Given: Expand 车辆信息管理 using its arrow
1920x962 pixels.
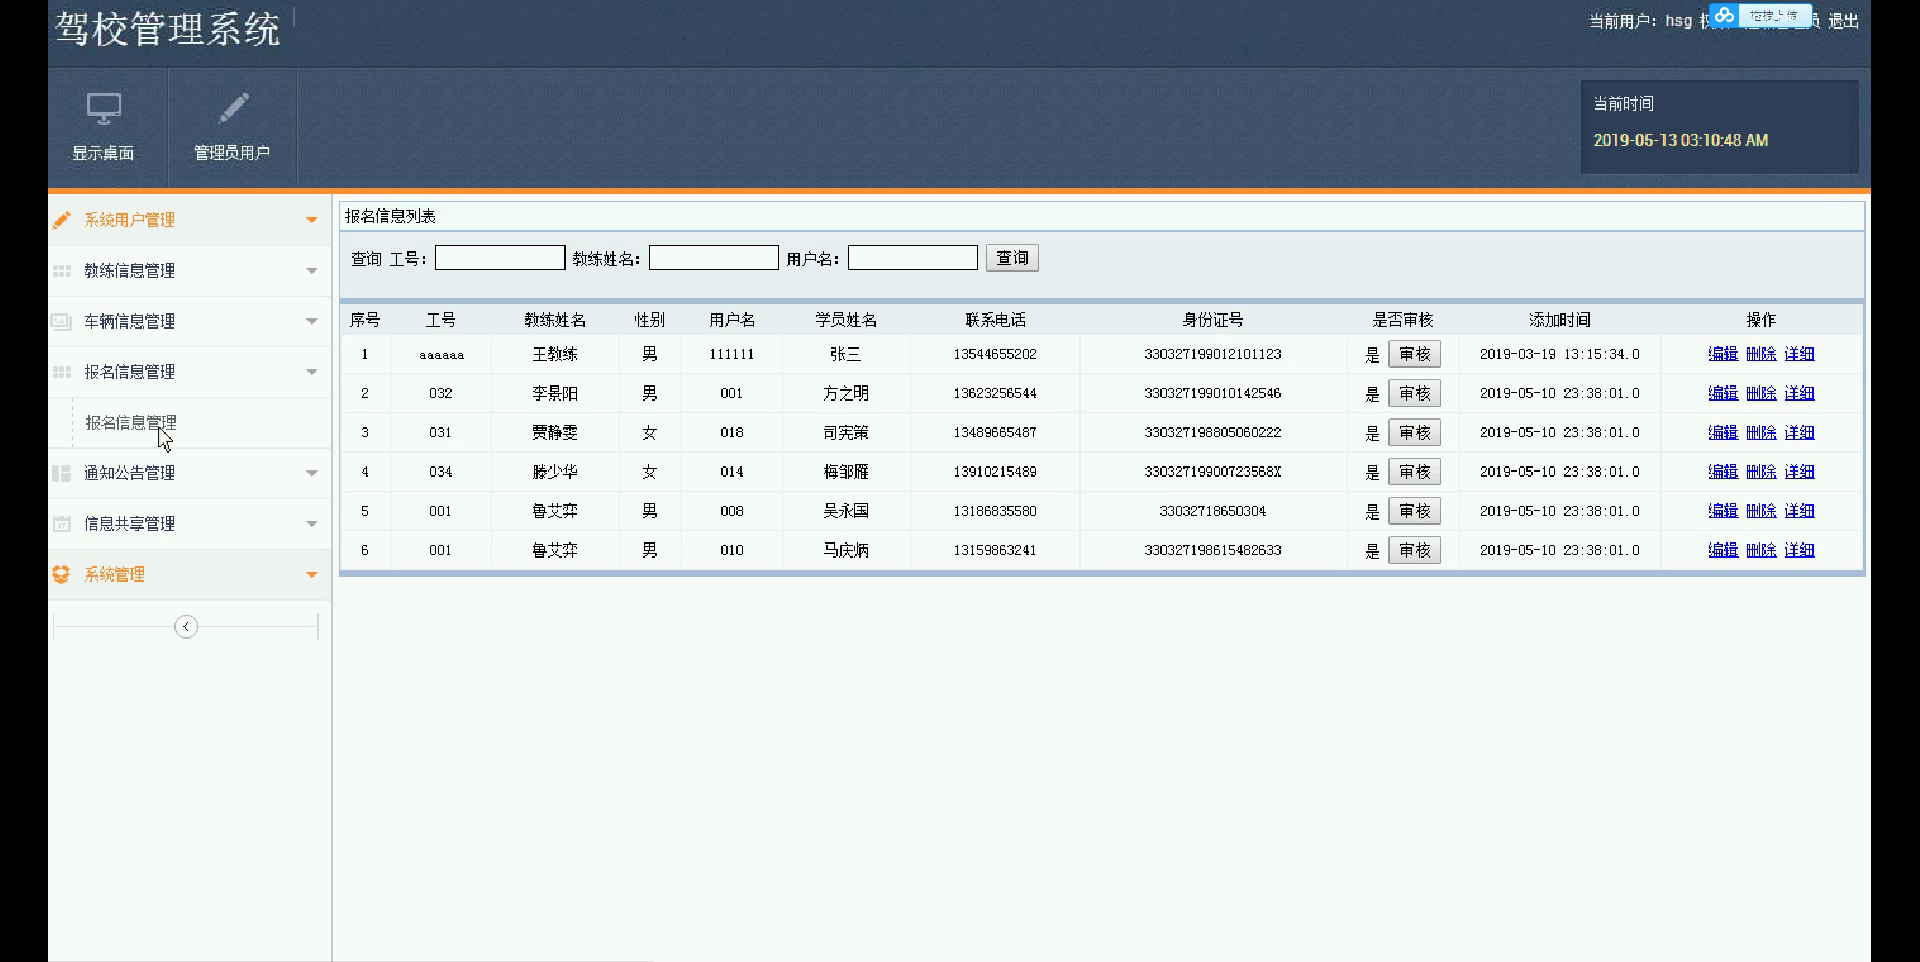Looking at the screenshot, I should coord(311,321).
